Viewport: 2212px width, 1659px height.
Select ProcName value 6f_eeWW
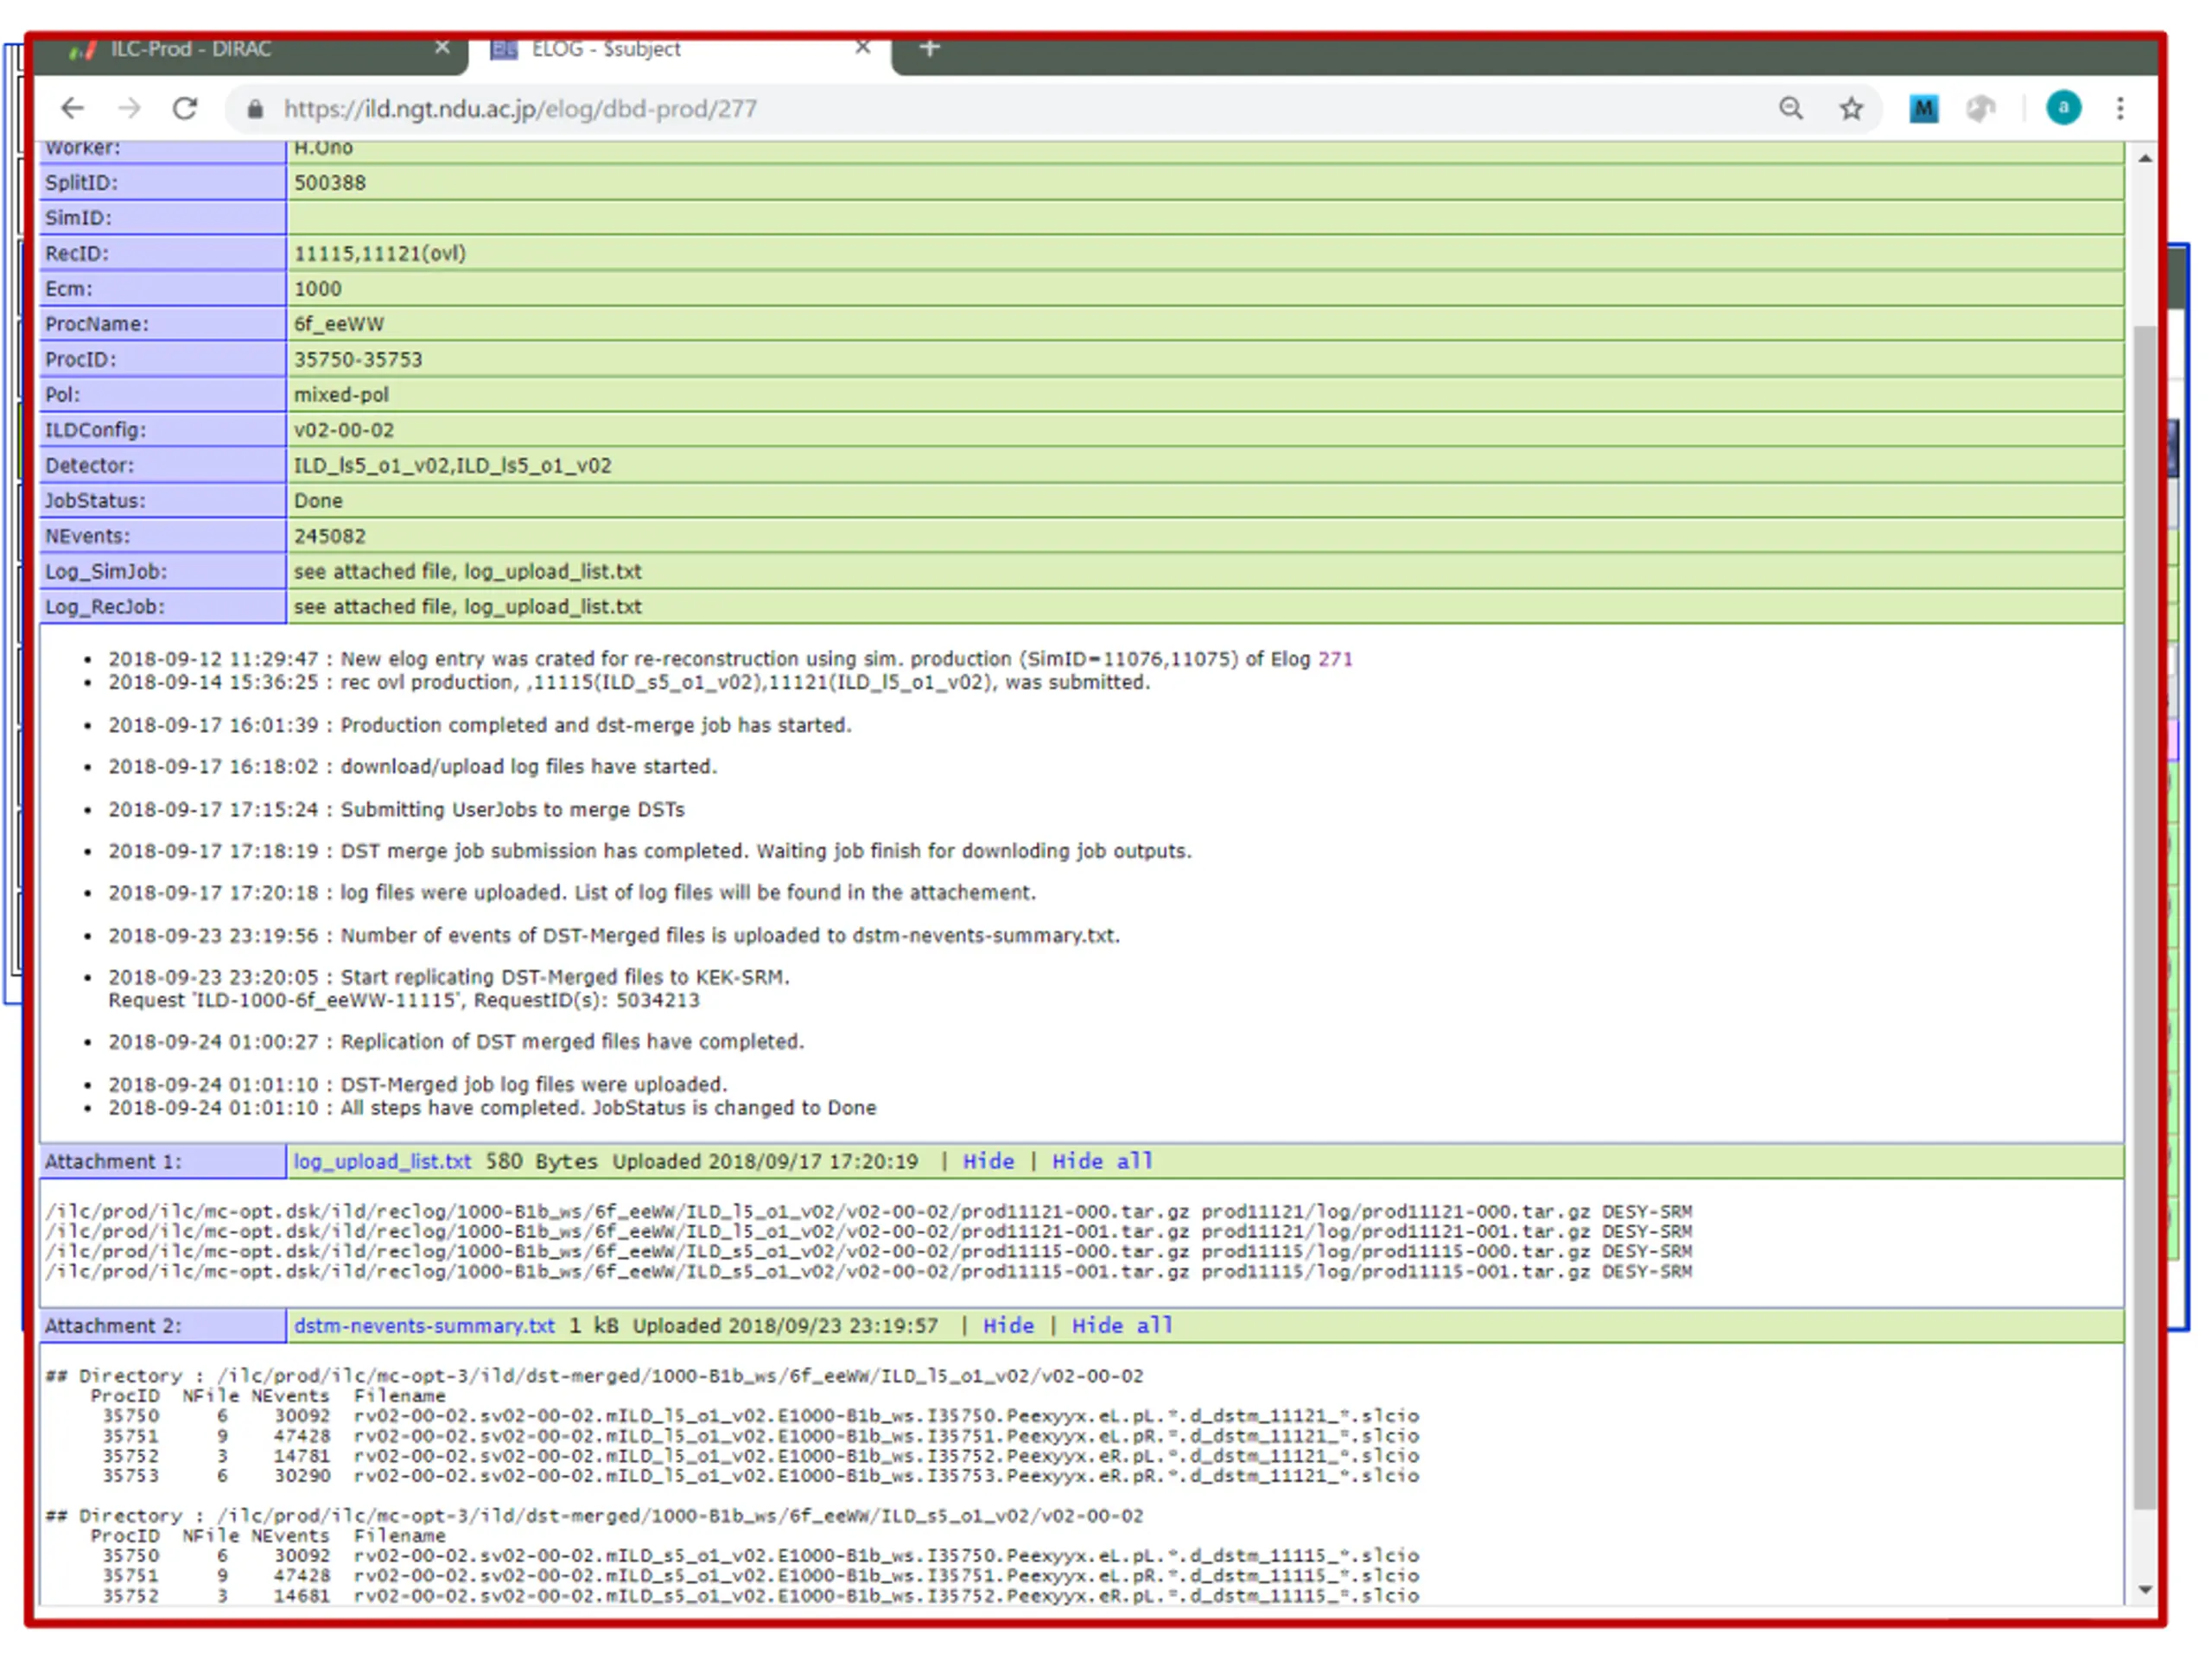click(339, 324)
